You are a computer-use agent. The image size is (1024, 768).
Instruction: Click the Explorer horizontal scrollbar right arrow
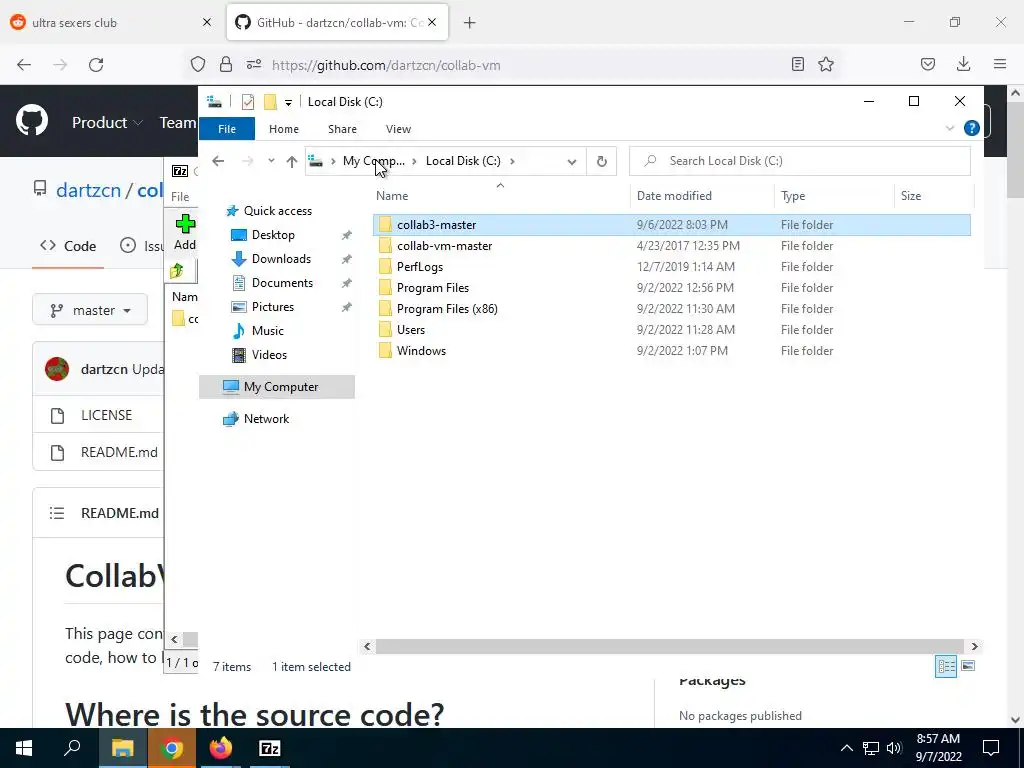974,647
